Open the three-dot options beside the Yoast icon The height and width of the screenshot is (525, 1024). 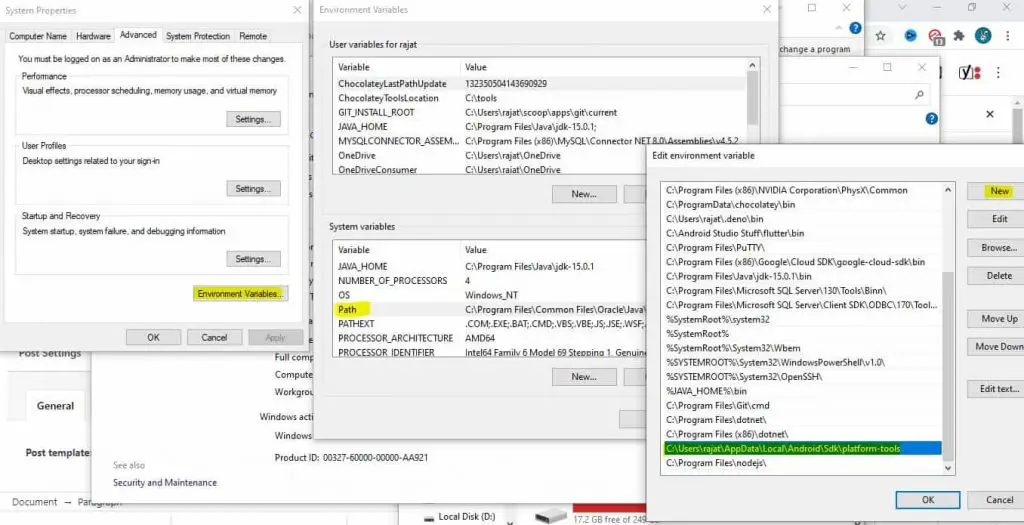coord(998,72)
